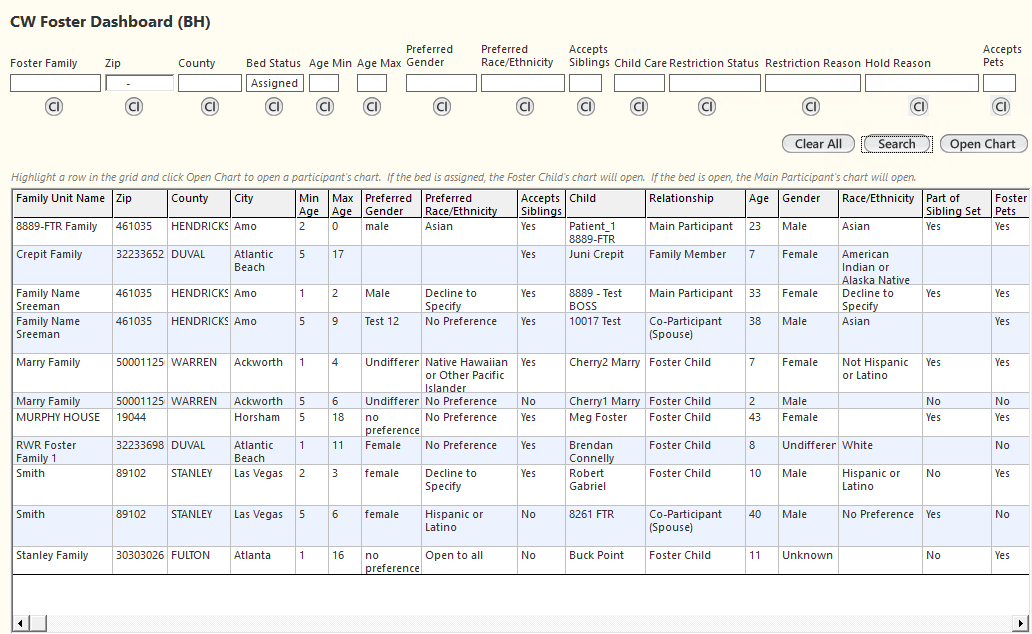
Task: Open the Accepts Siblings filter box
Action: click(585, 83)
